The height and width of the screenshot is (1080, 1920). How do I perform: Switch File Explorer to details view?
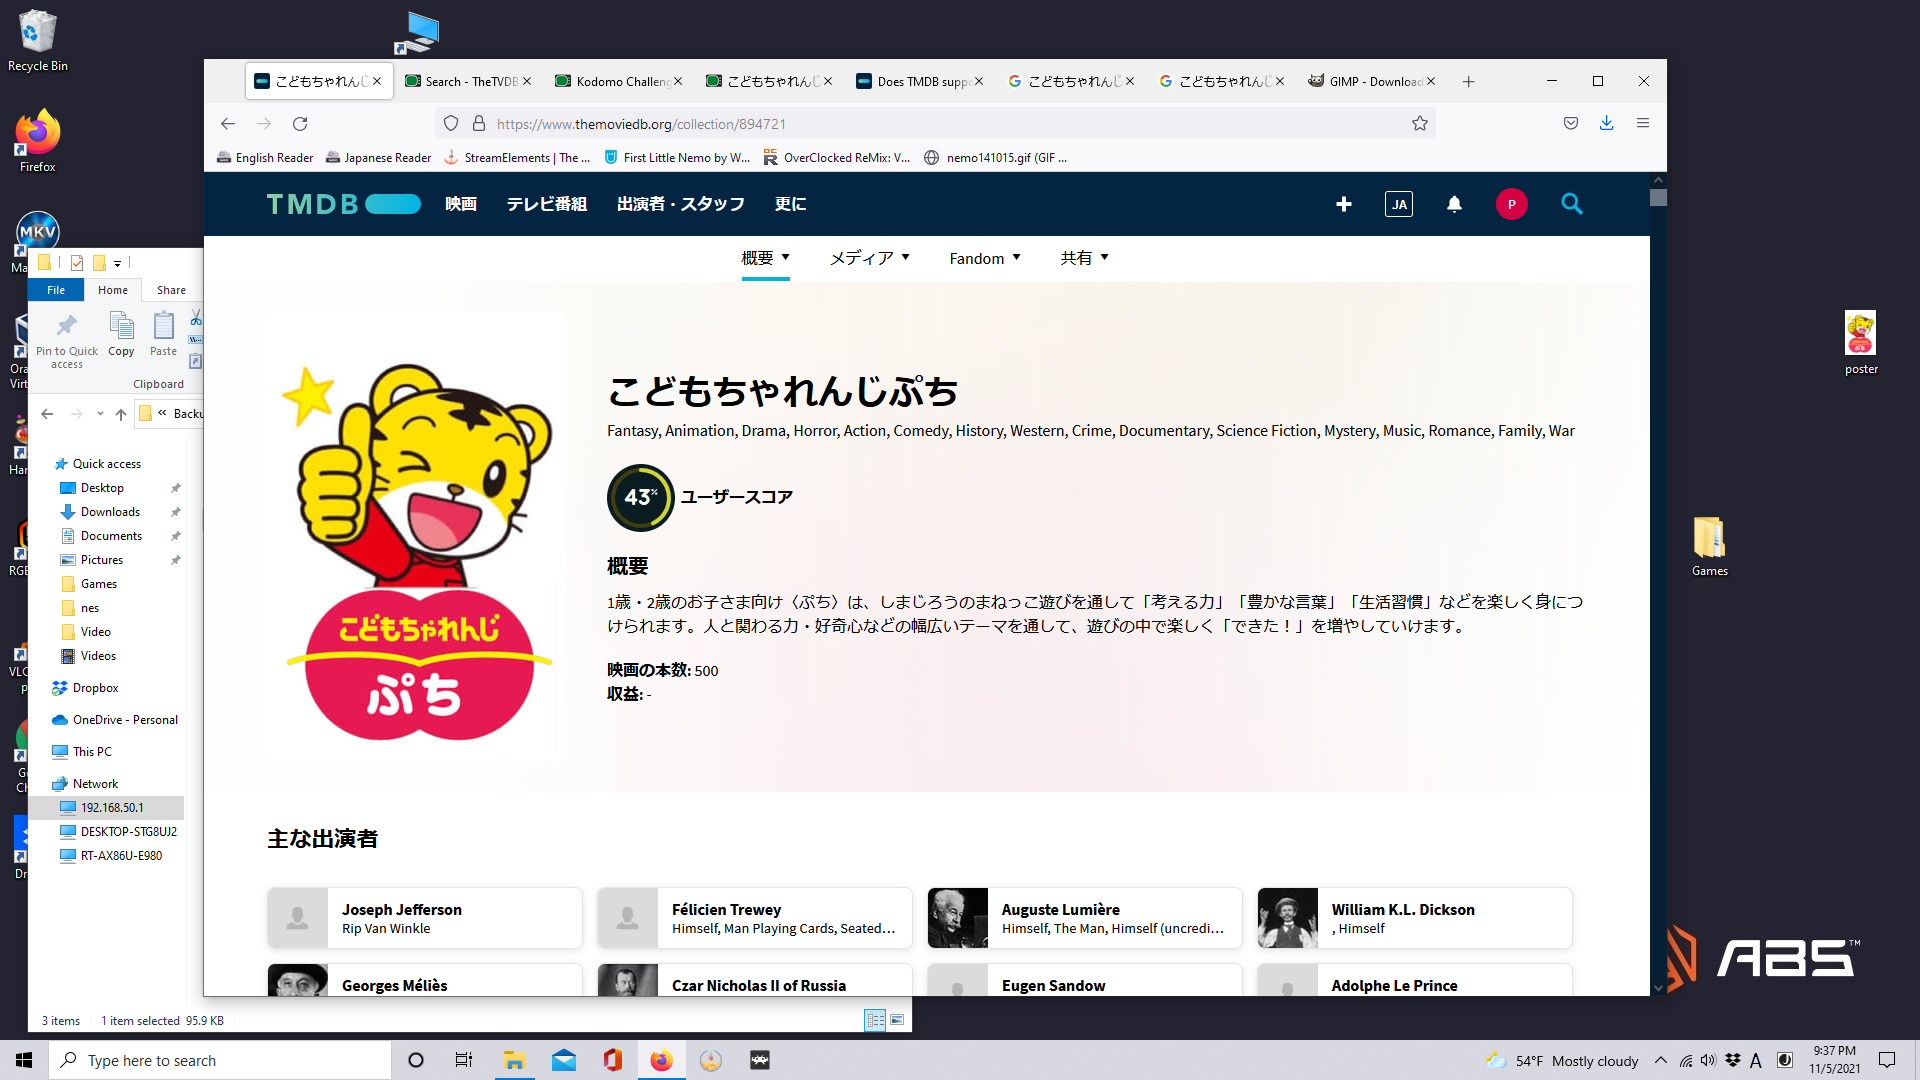coord(875,1020)
